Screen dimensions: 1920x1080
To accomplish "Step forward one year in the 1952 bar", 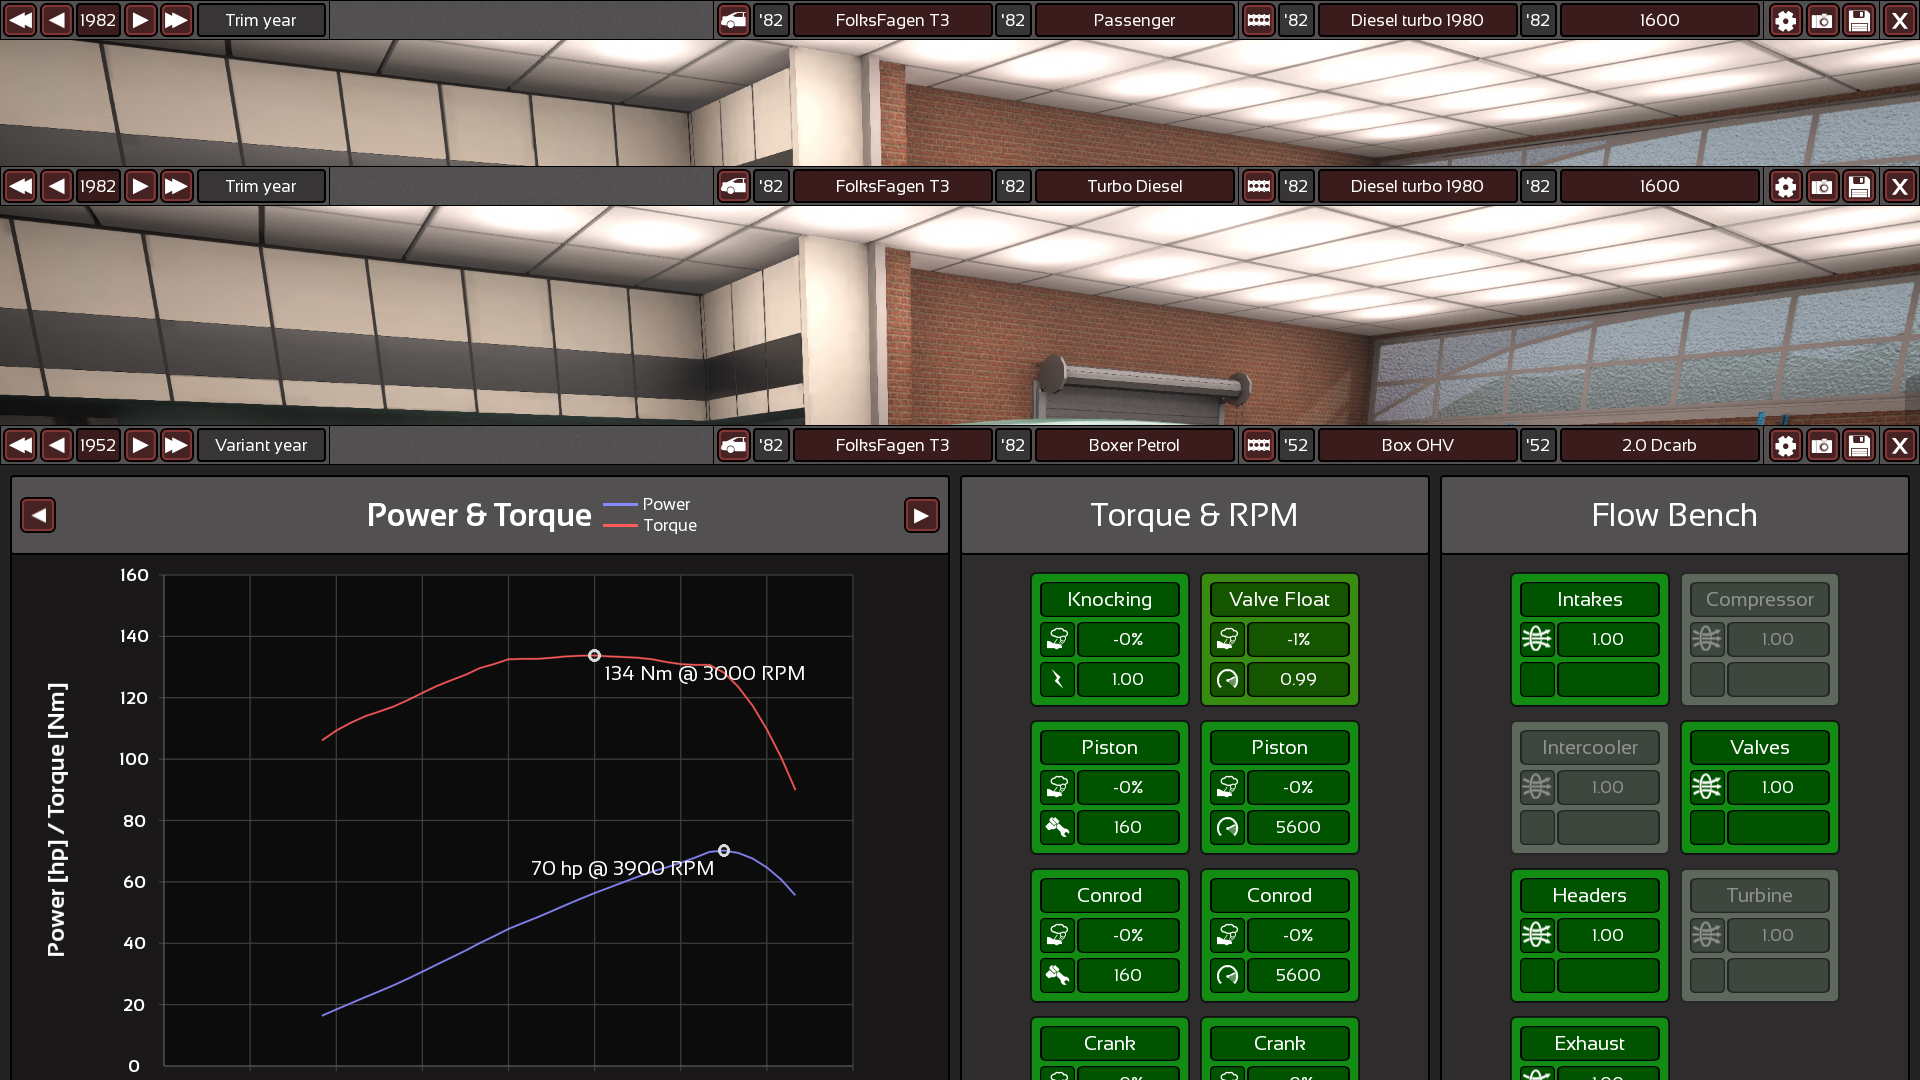I will (140, 445).
